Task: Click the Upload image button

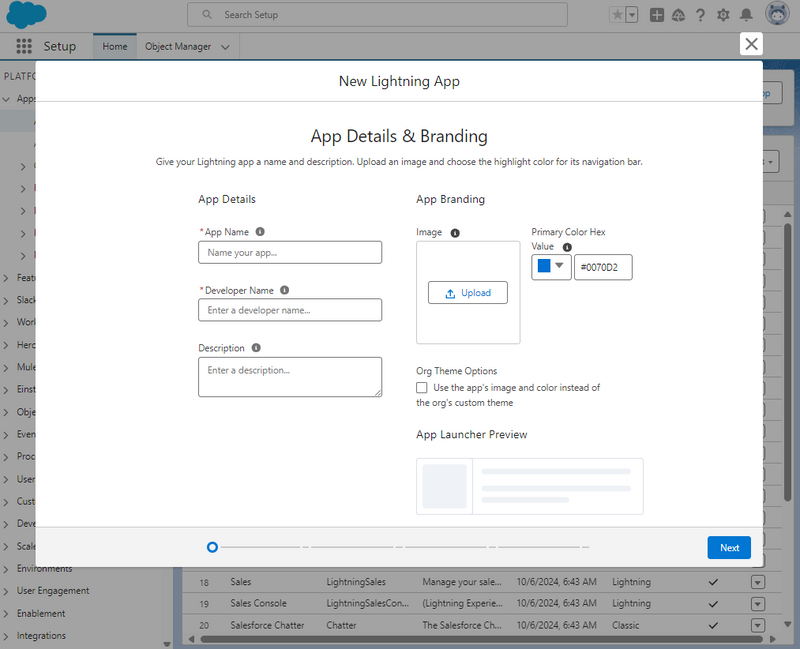Action: pyautogui.click(x=468, y=293)
